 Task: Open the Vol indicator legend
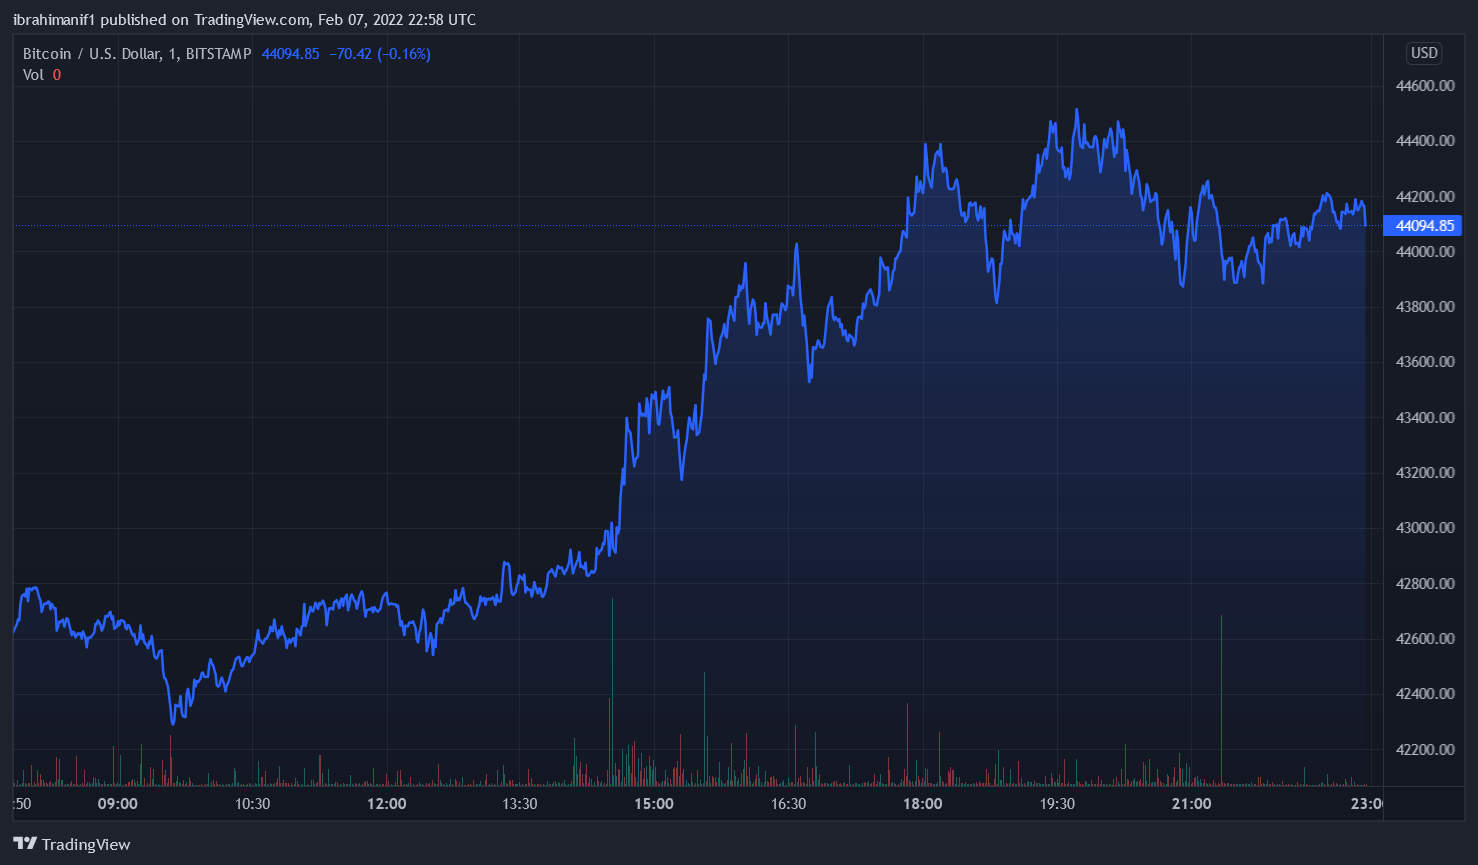pyautogui.click(x=32, y=74)
